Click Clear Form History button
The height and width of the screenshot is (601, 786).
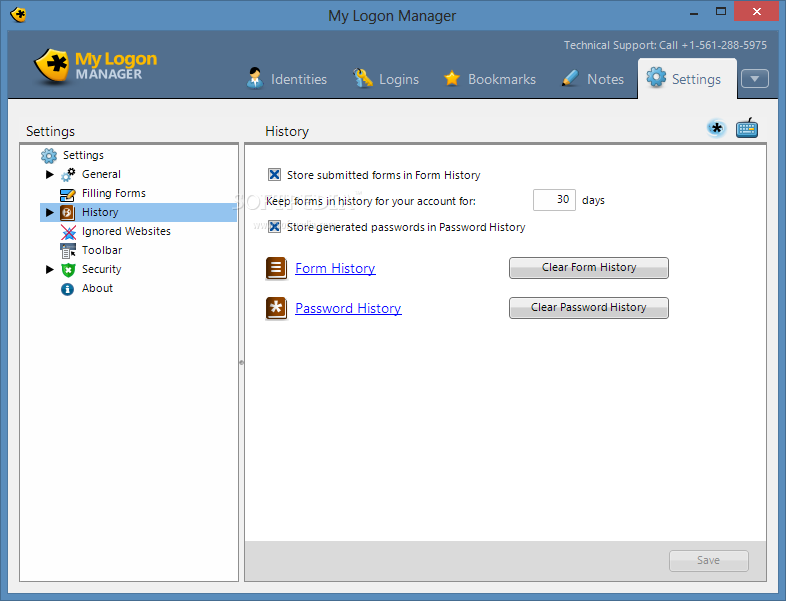tap(588, 268)
